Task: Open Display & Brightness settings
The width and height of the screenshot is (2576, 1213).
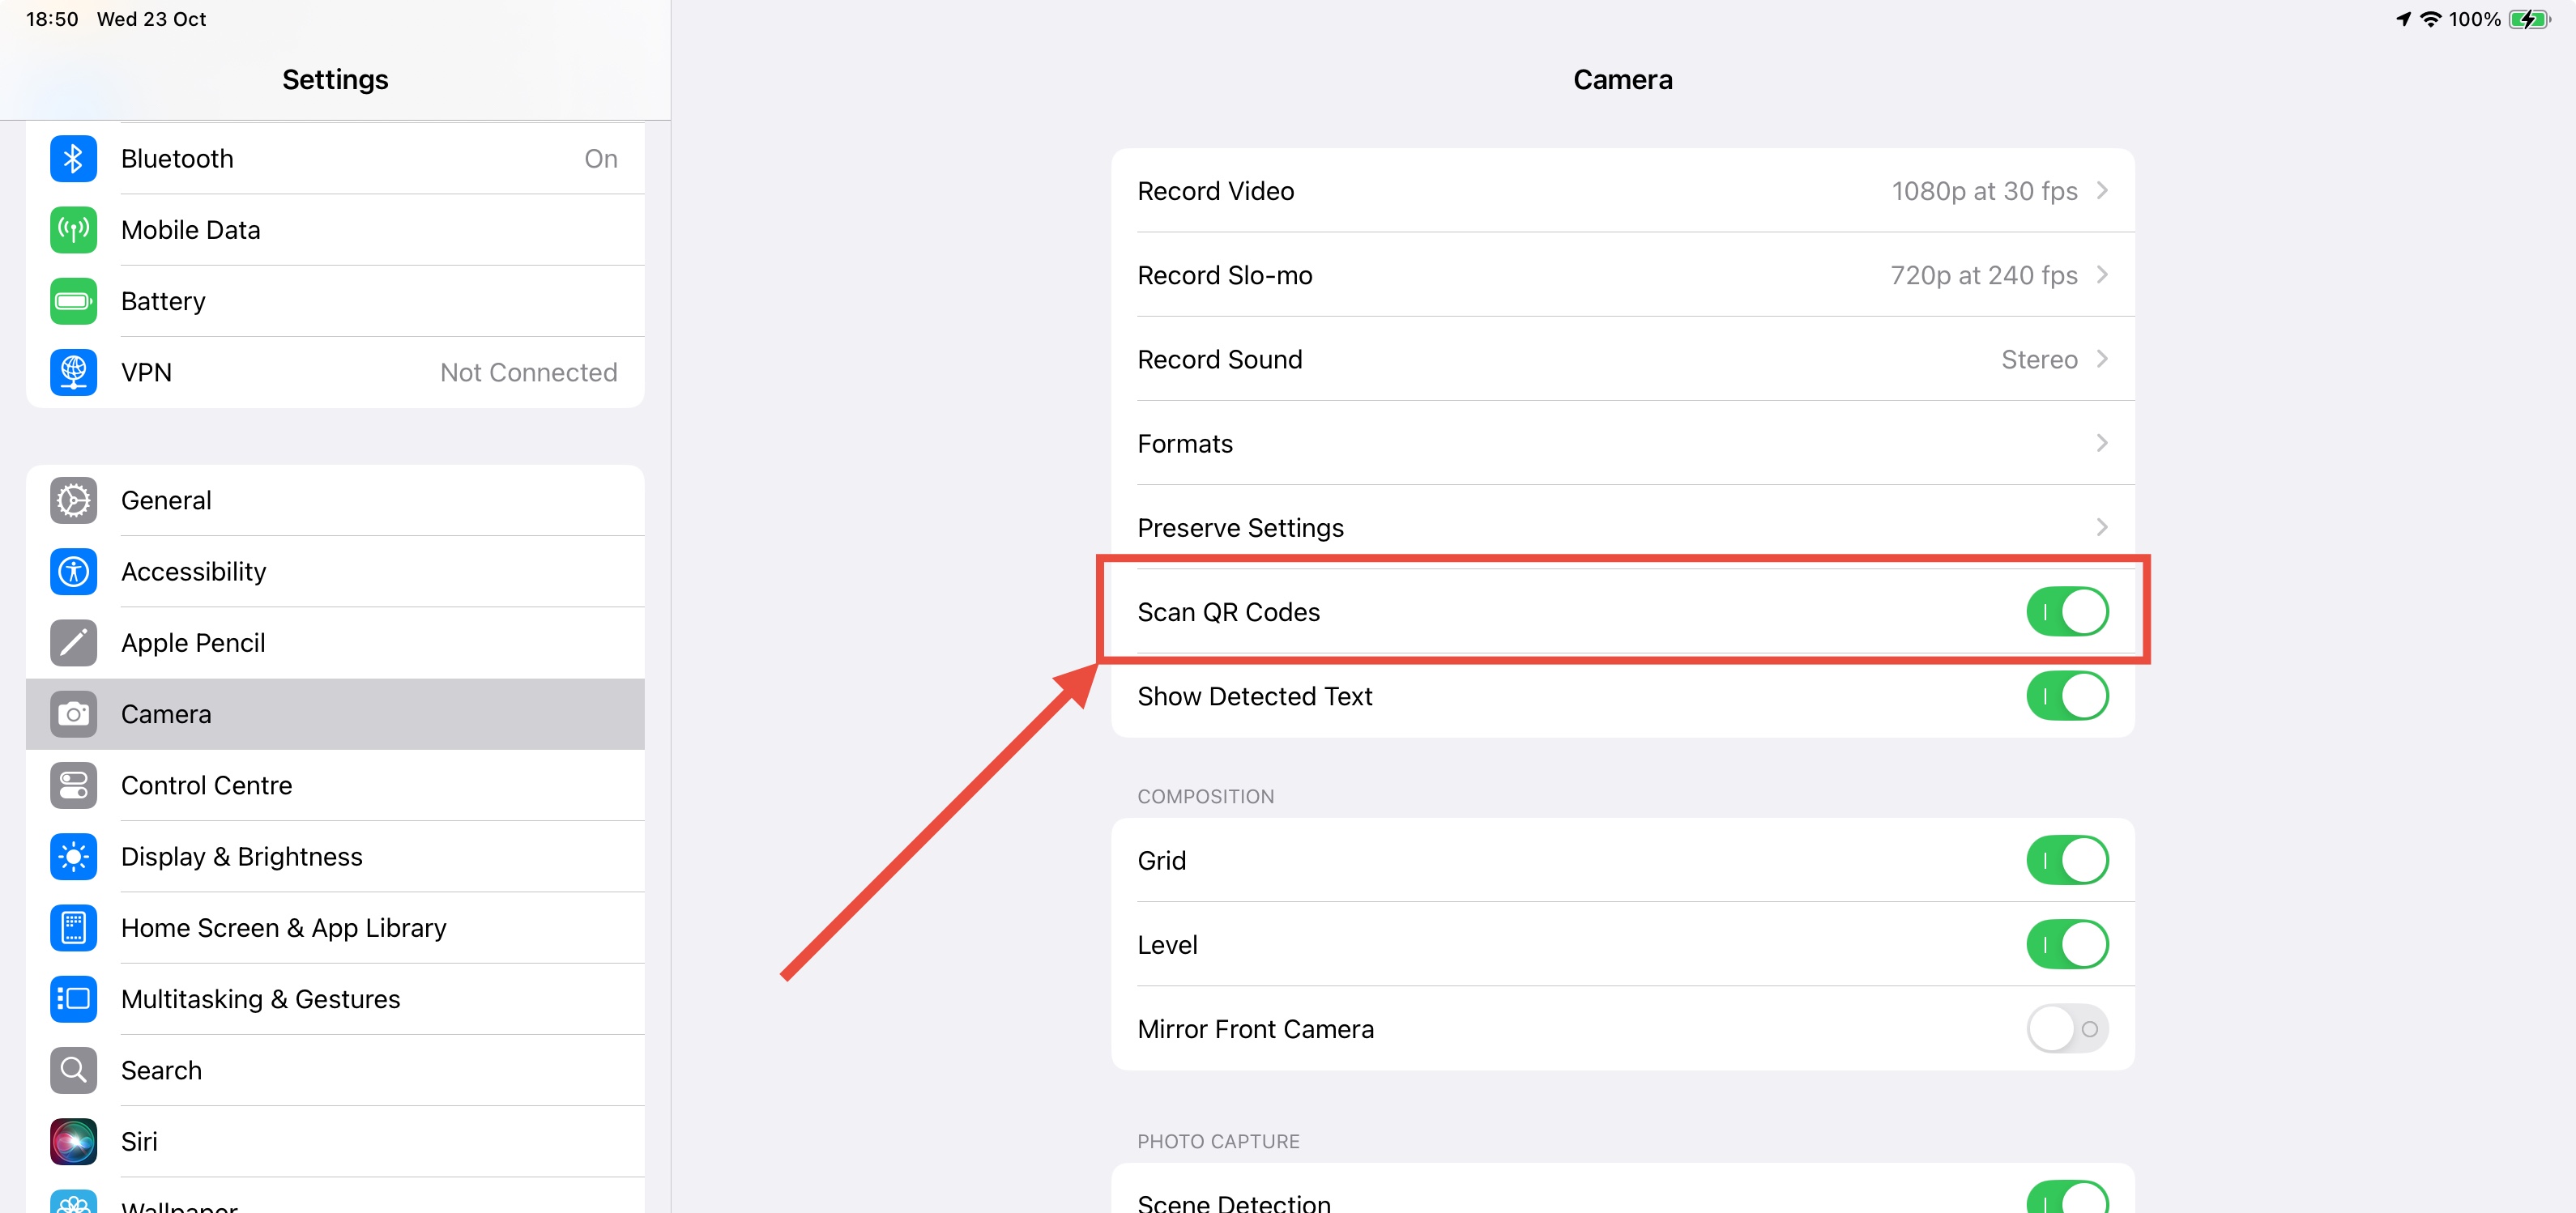Action: point(241,856)
